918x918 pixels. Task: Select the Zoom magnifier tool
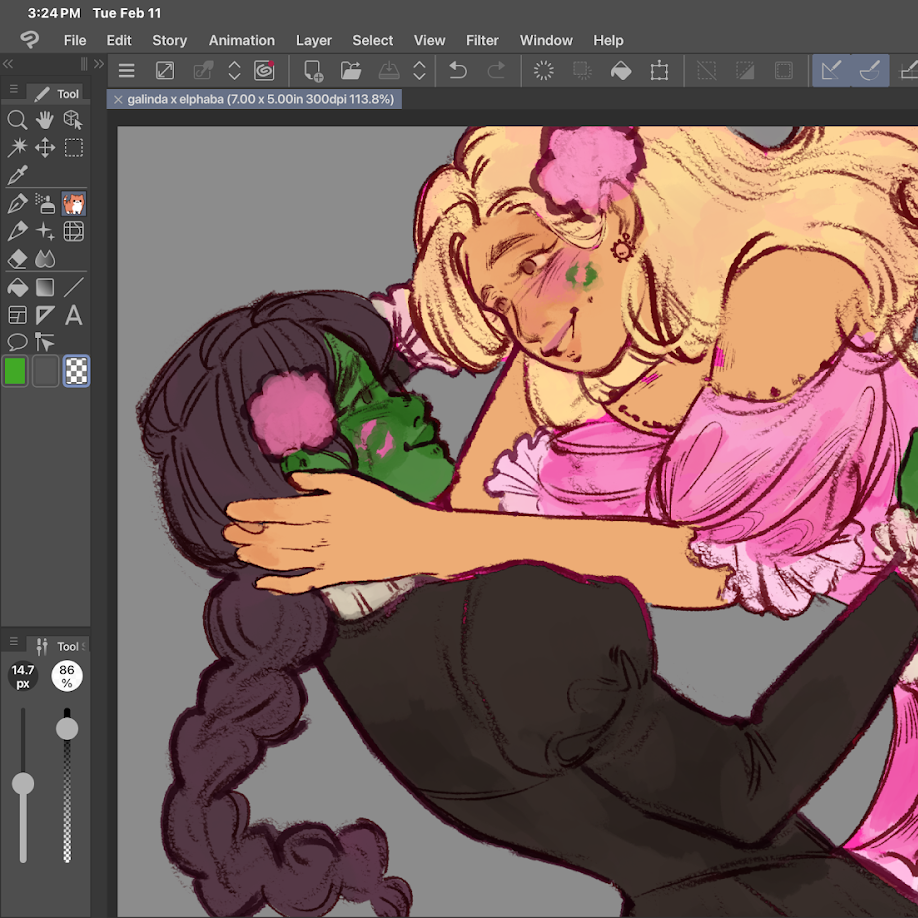[x=17, y=119]
